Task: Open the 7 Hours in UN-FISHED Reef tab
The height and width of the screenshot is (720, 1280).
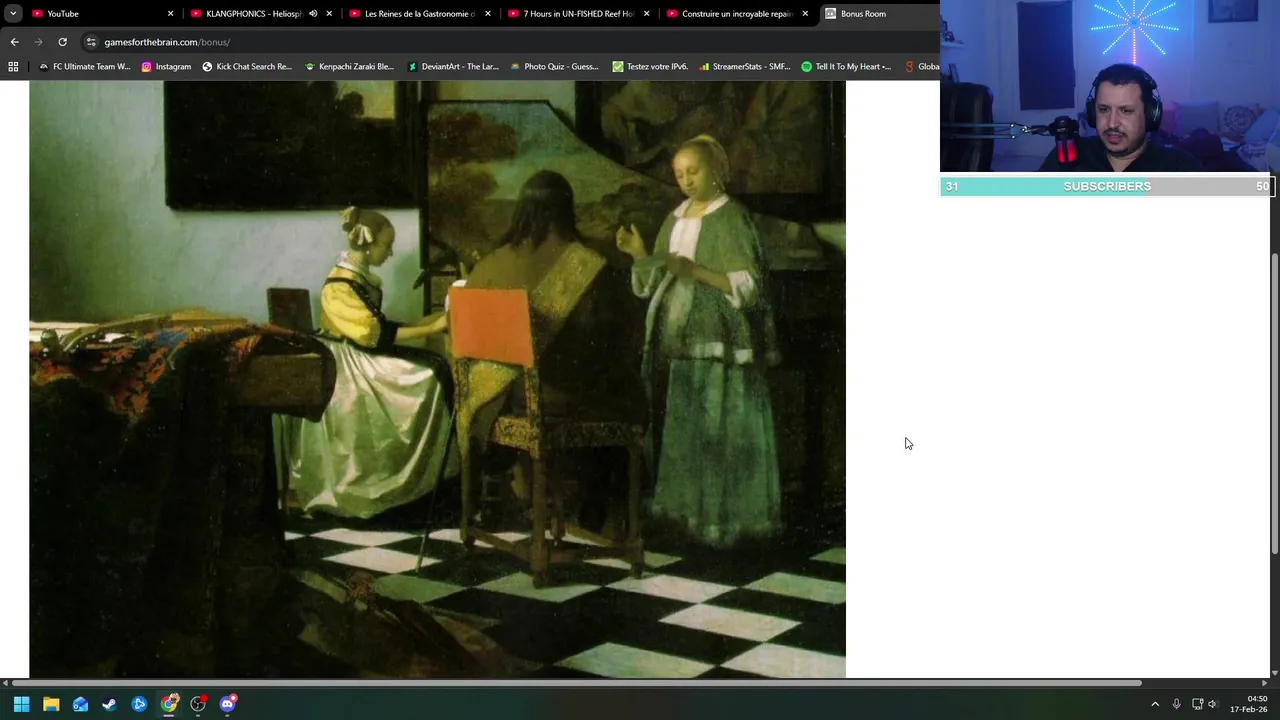Action: (579, 14)
